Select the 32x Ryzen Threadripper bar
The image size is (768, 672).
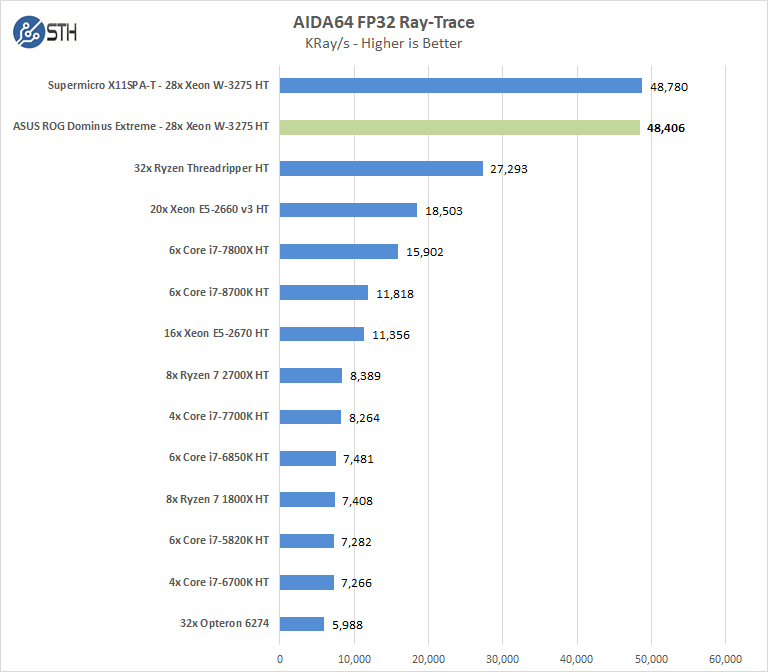381,168
